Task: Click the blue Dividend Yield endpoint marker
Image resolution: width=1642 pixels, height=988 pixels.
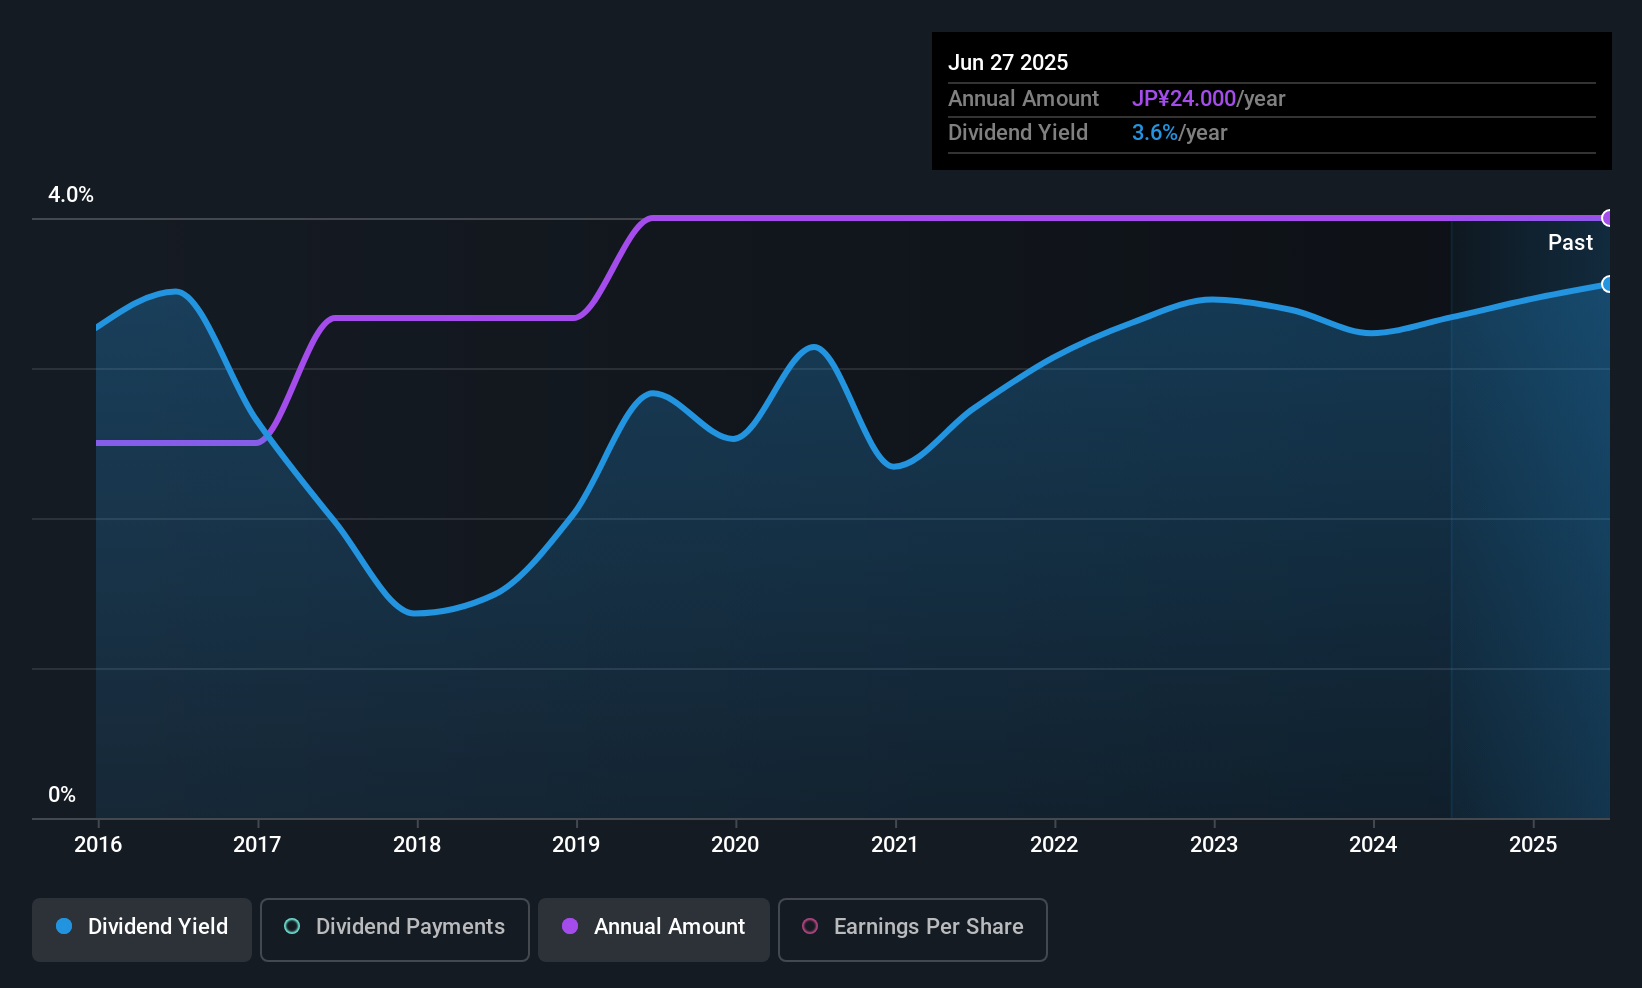Action: pos(1608,284)
